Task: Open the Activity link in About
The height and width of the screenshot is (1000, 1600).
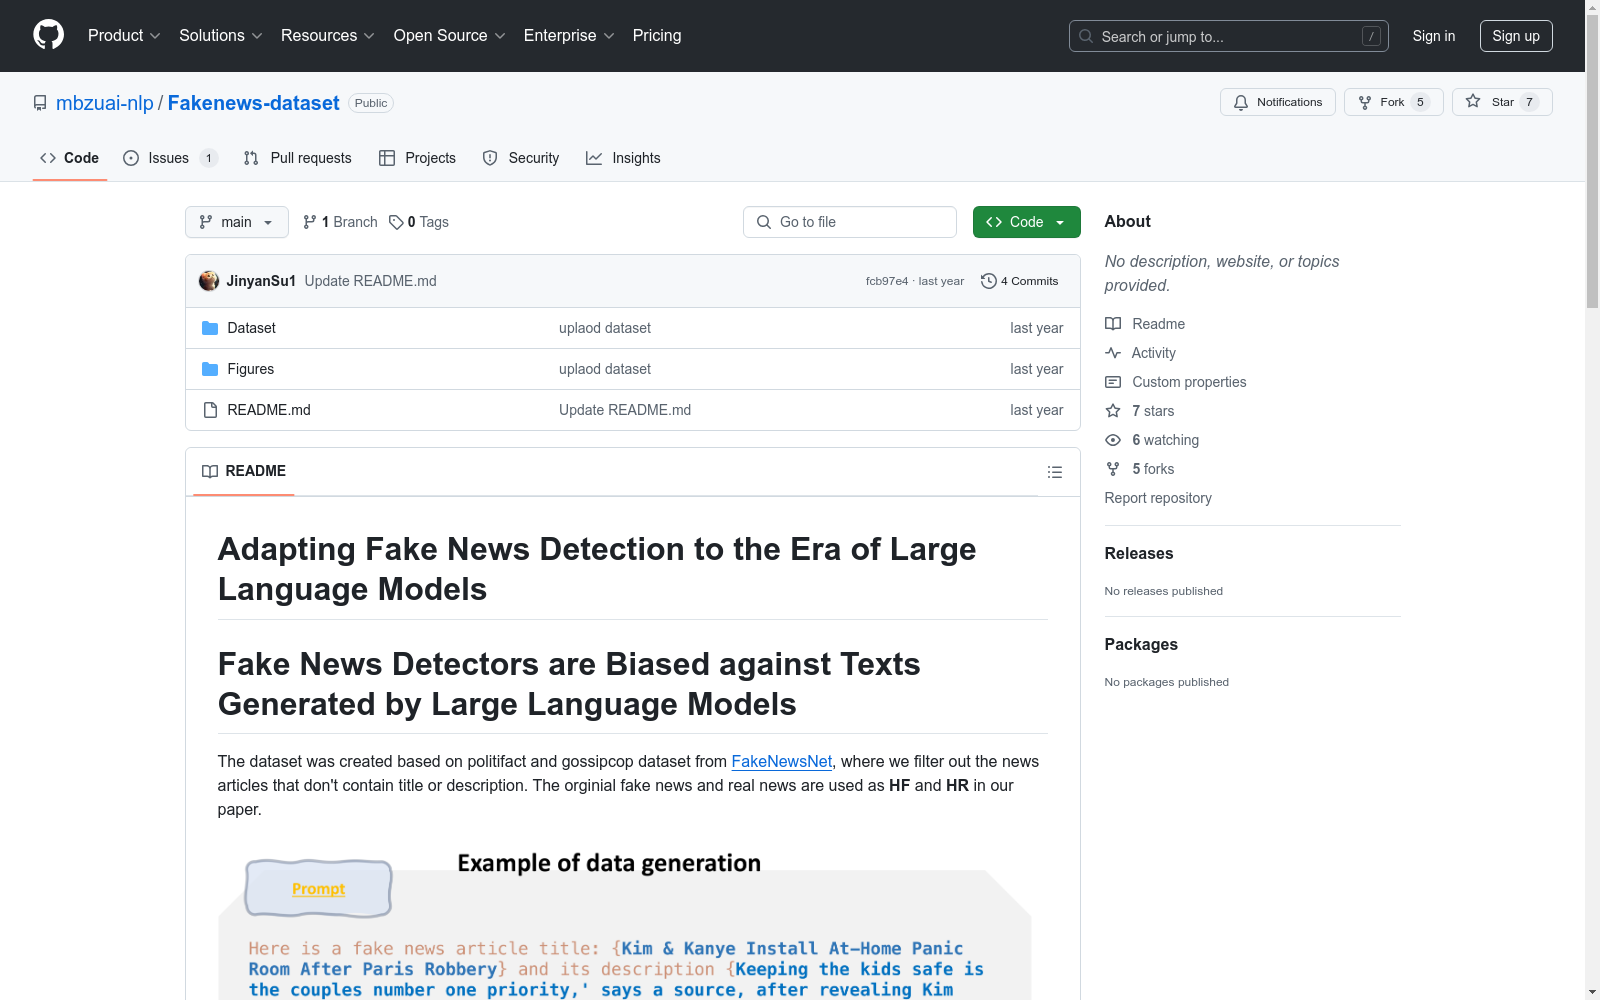Action: click(1140, 353)
